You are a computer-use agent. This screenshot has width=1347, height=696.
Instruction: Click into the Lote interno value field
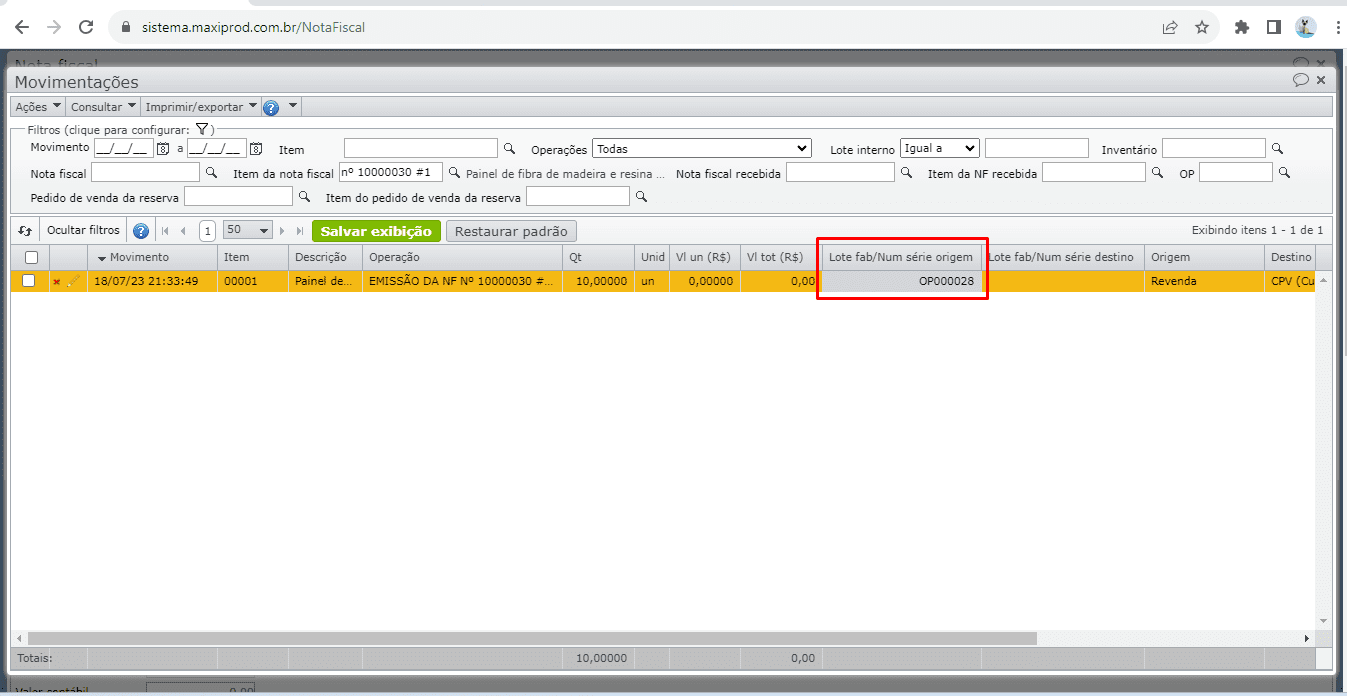click(x=1037, y=148)
